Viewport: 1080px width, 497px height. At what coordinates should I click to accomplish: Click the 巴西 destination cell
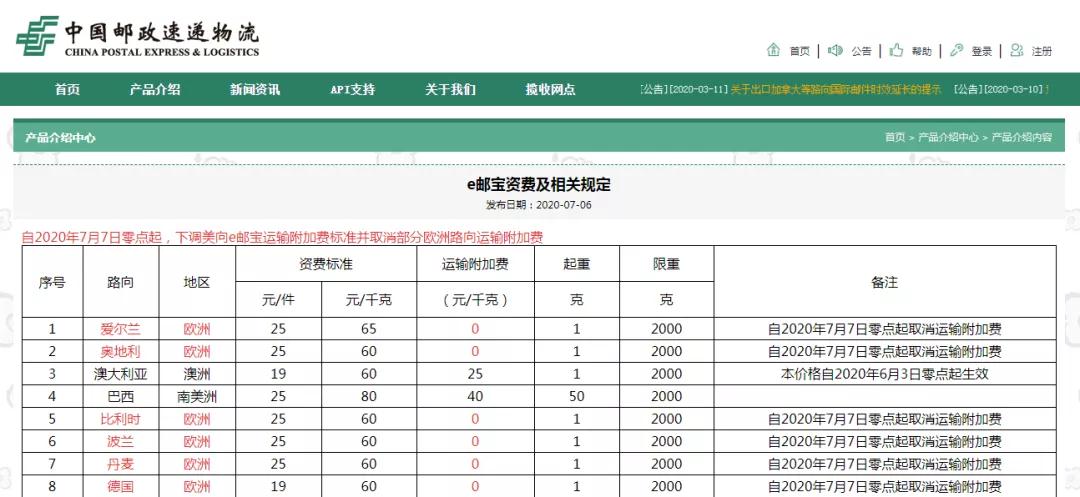click(121, 396)
